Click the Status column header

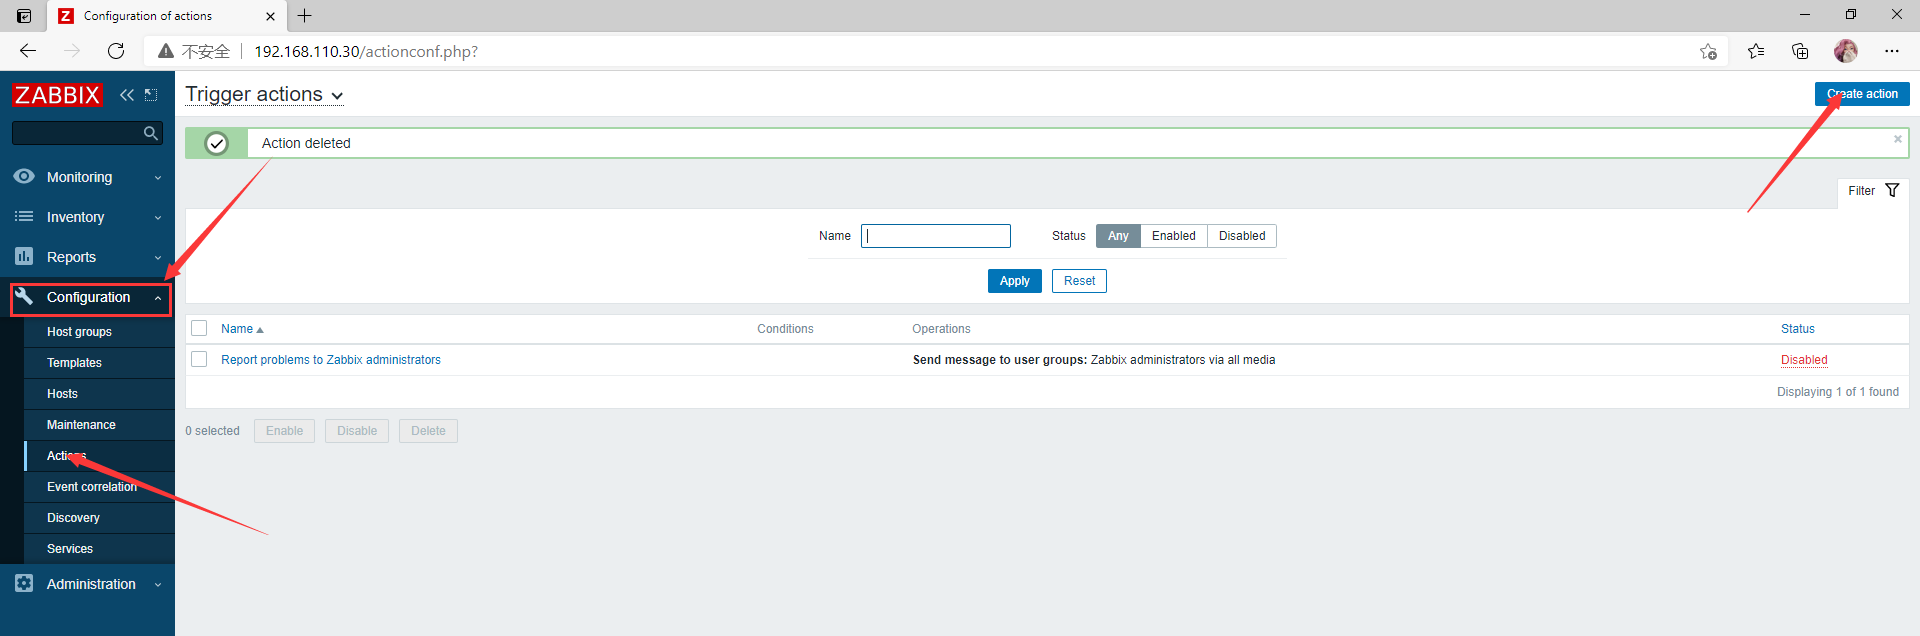pyautogui.click(x=1797, y=329)
